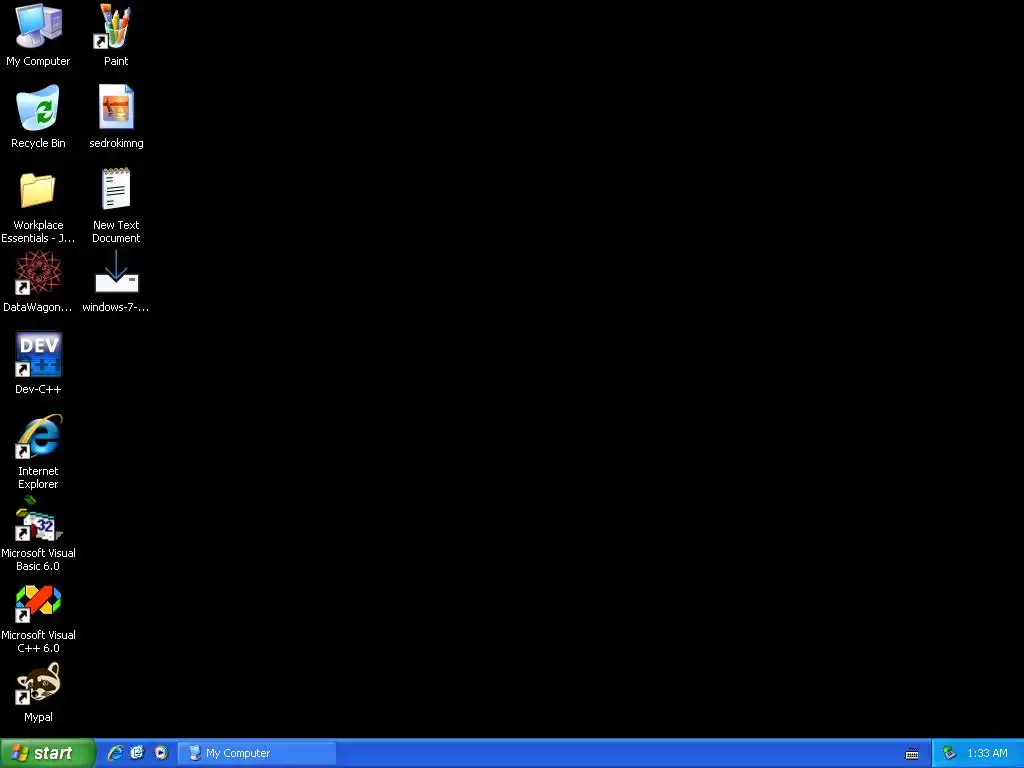Switch to My Computer taskbar window

257,753
